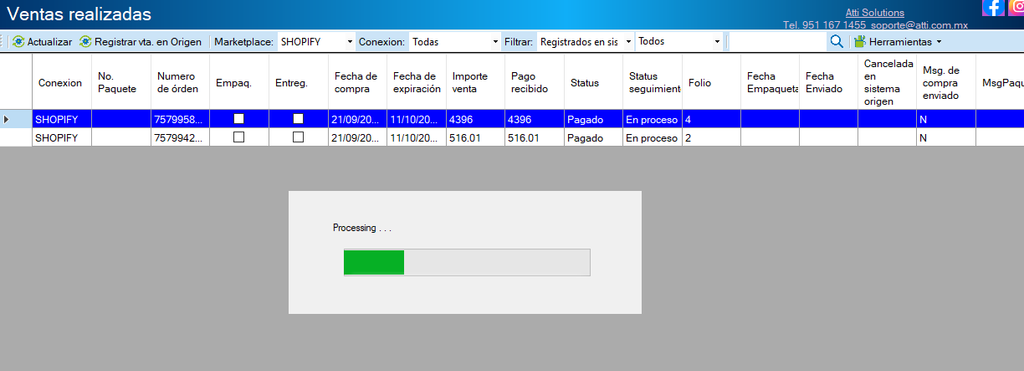The image size is (1024, 371).
Task: Toggle Entreg. checkbox for folio 2 row
Action: 298,137
